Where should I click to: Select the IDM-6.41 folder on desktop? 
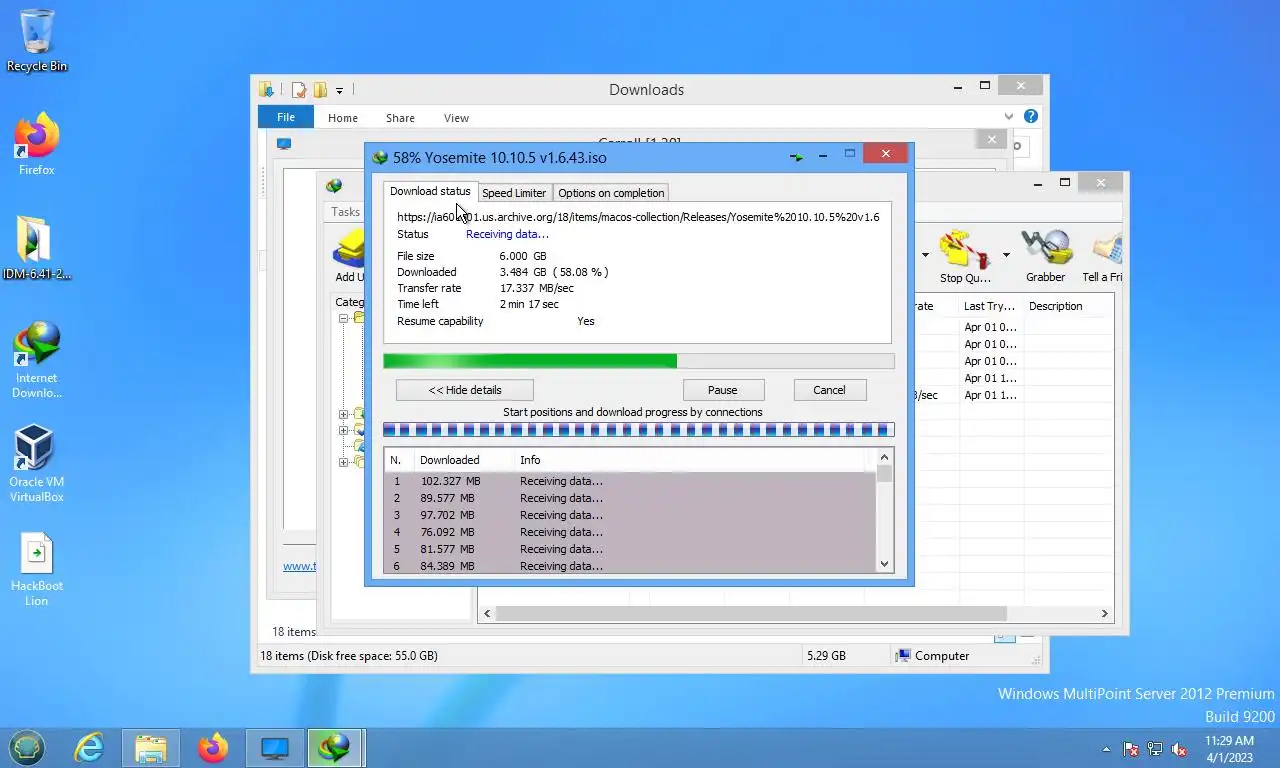(x=37, y=248)
